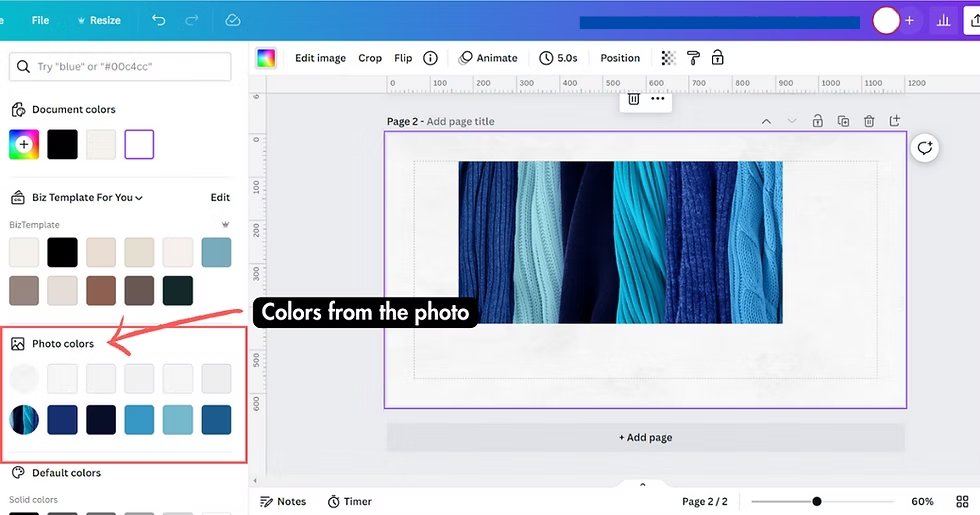The height and width of the screenshot is (515, 980).
Task: Click the cloud save status icon
Action: point(232,20)
